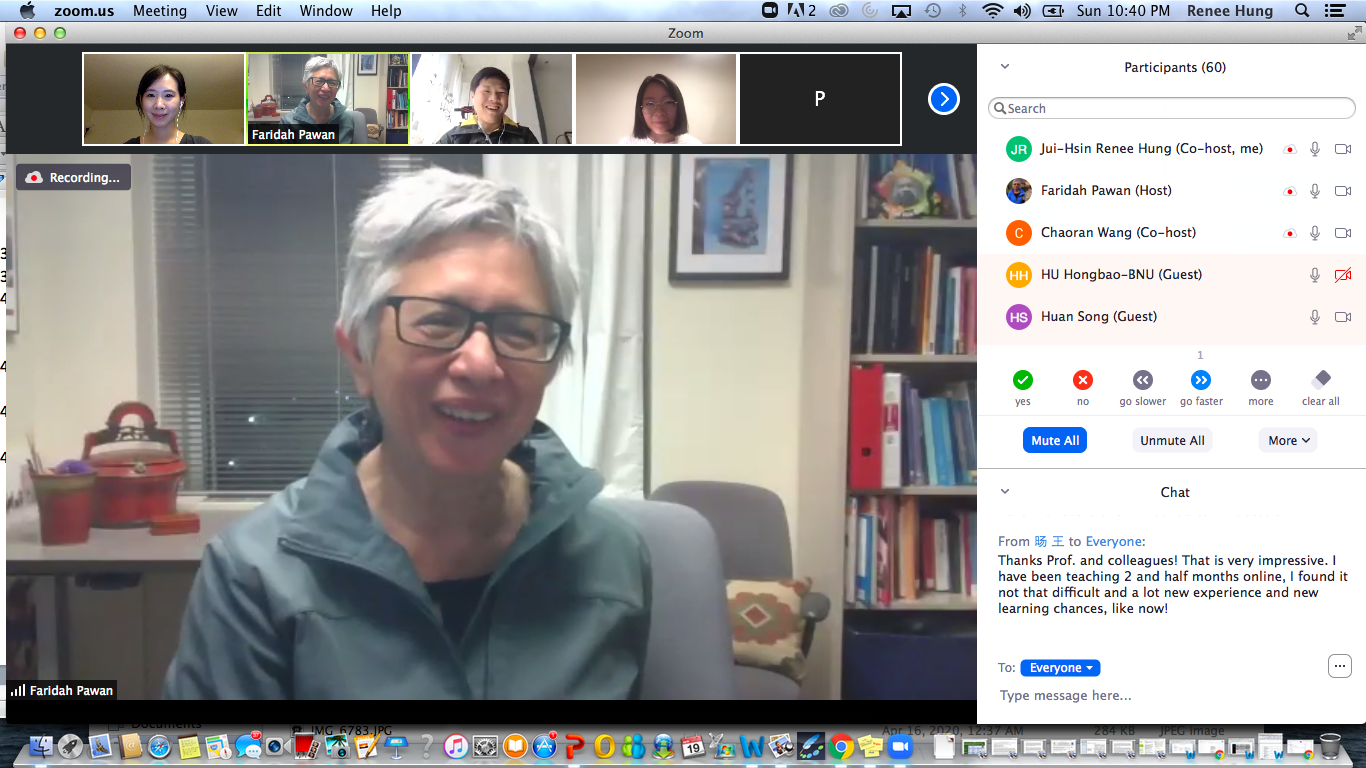Screen dimensions: 1366x768
Task: Click the red no reaction icon
Action: [1082, 380]
